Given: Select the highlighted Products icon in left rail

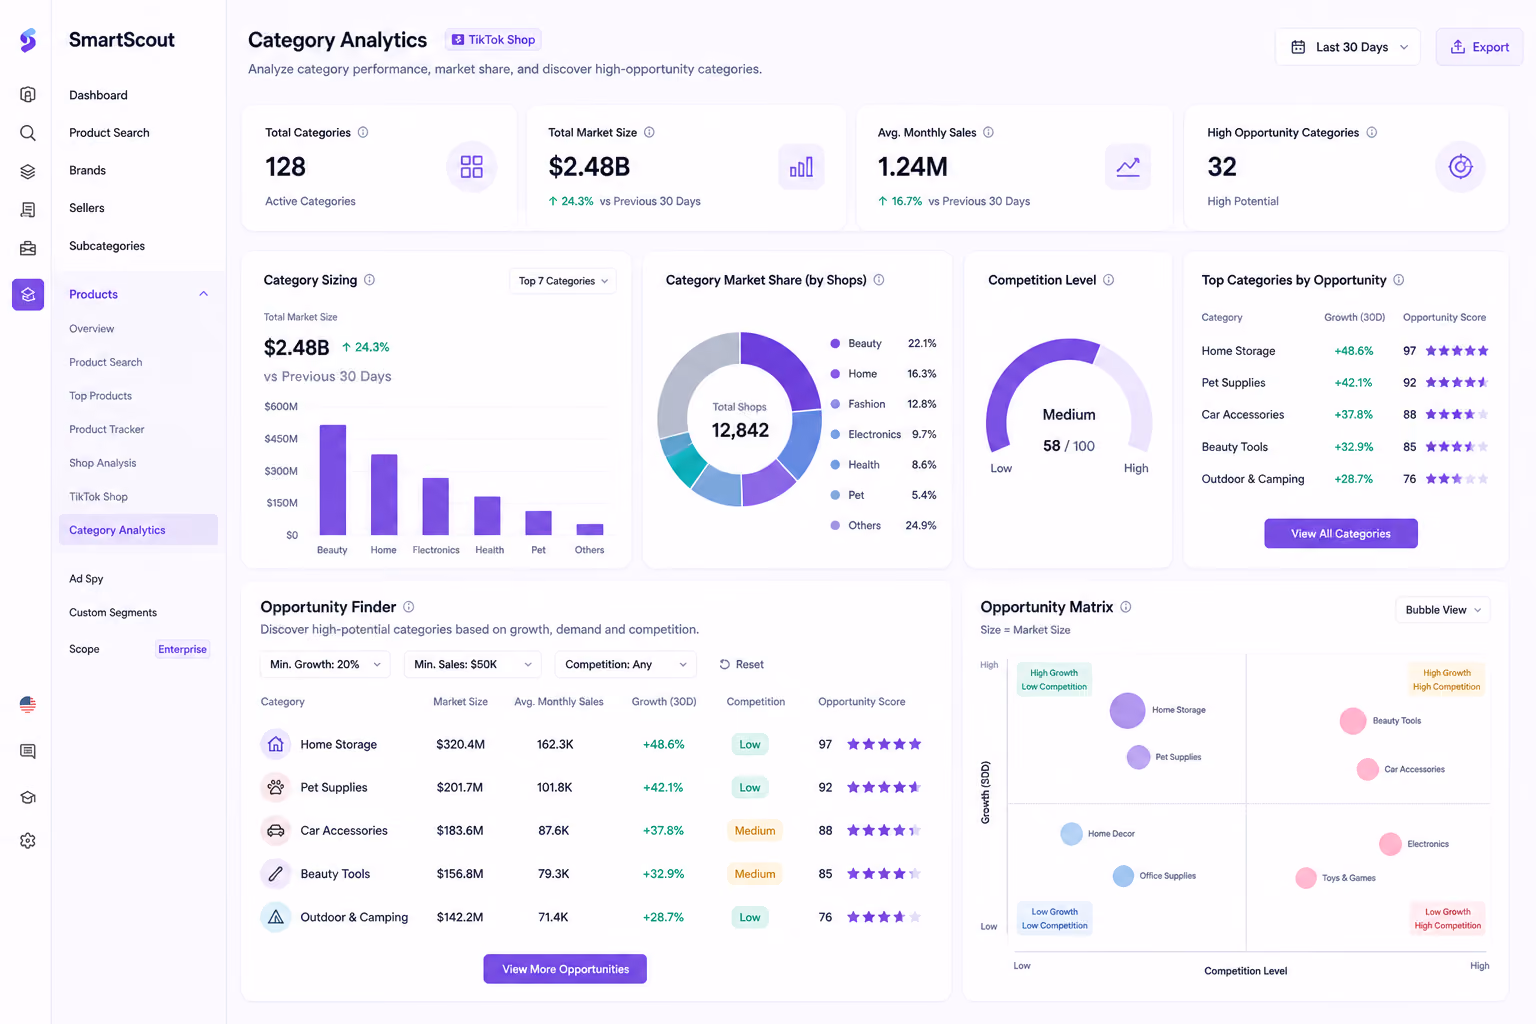Looking at the screenshot, I should click(28, 294).
